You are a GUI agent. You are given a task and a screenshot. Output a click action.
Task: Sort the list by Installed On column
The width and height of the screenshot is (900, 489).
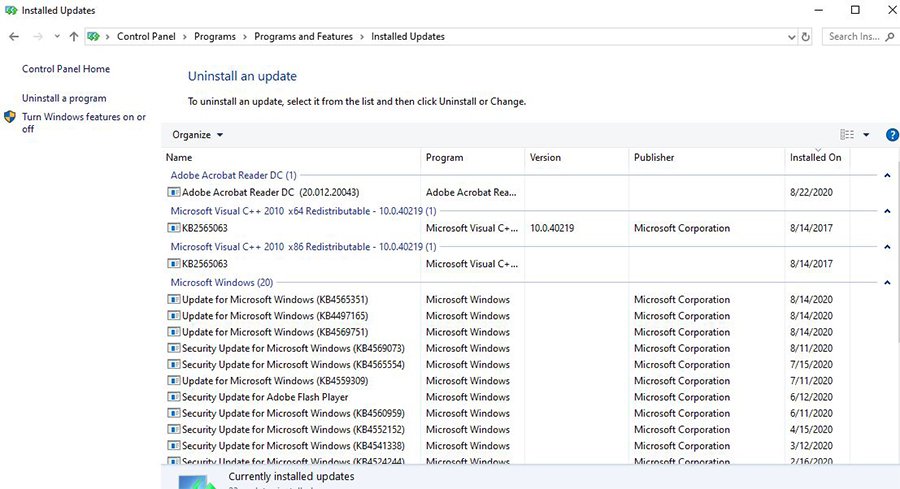click(815, 158)
